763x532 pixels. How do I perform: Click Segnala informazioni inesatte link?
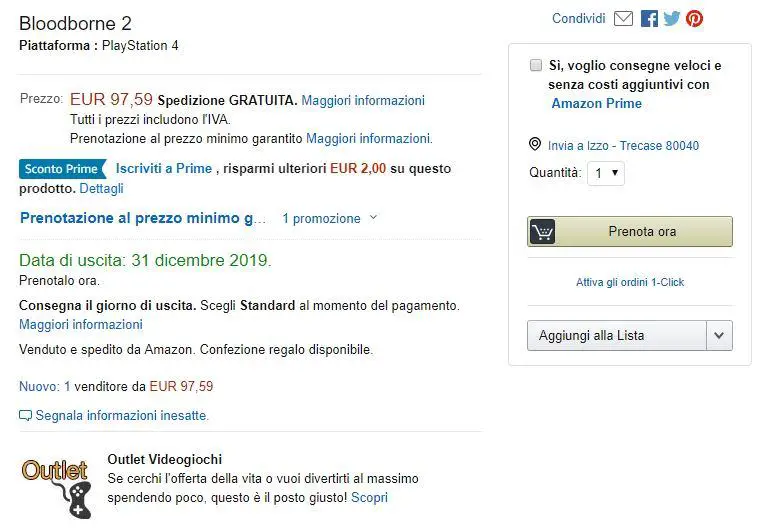pyautogui.click(x=122, y=416)
